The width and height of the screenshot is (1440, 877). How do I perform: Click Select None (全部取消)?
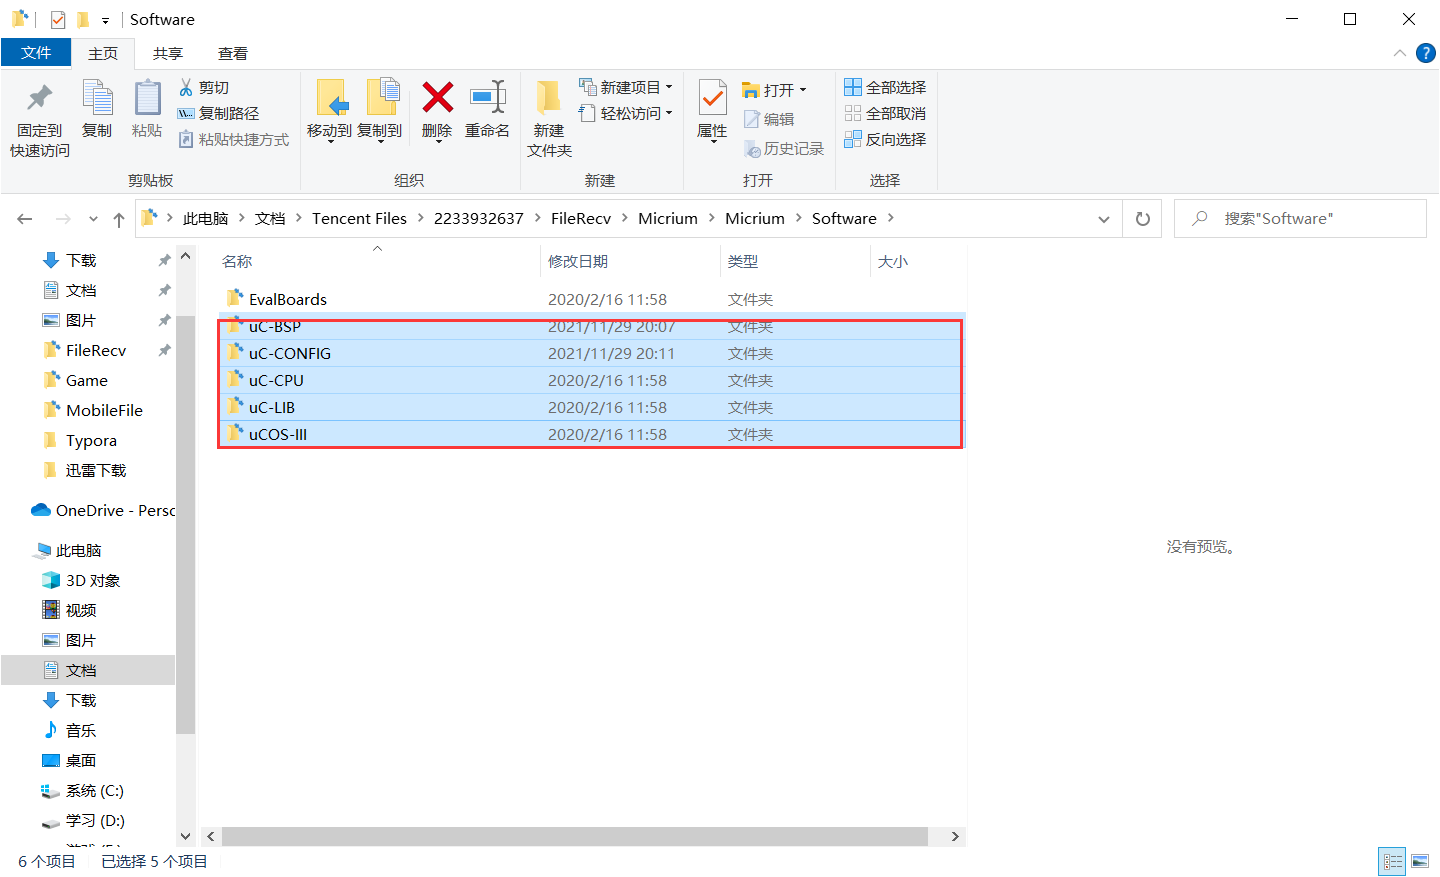[x=885, y=114]
